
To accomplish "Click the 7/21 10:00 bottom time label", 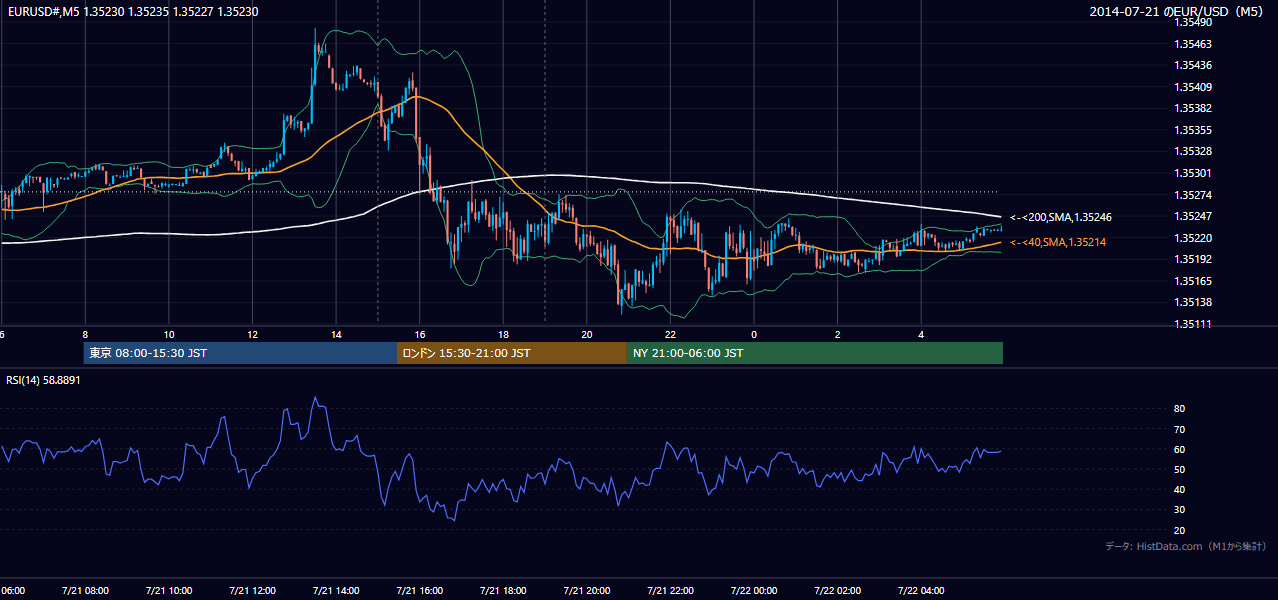I will point(169,590).
